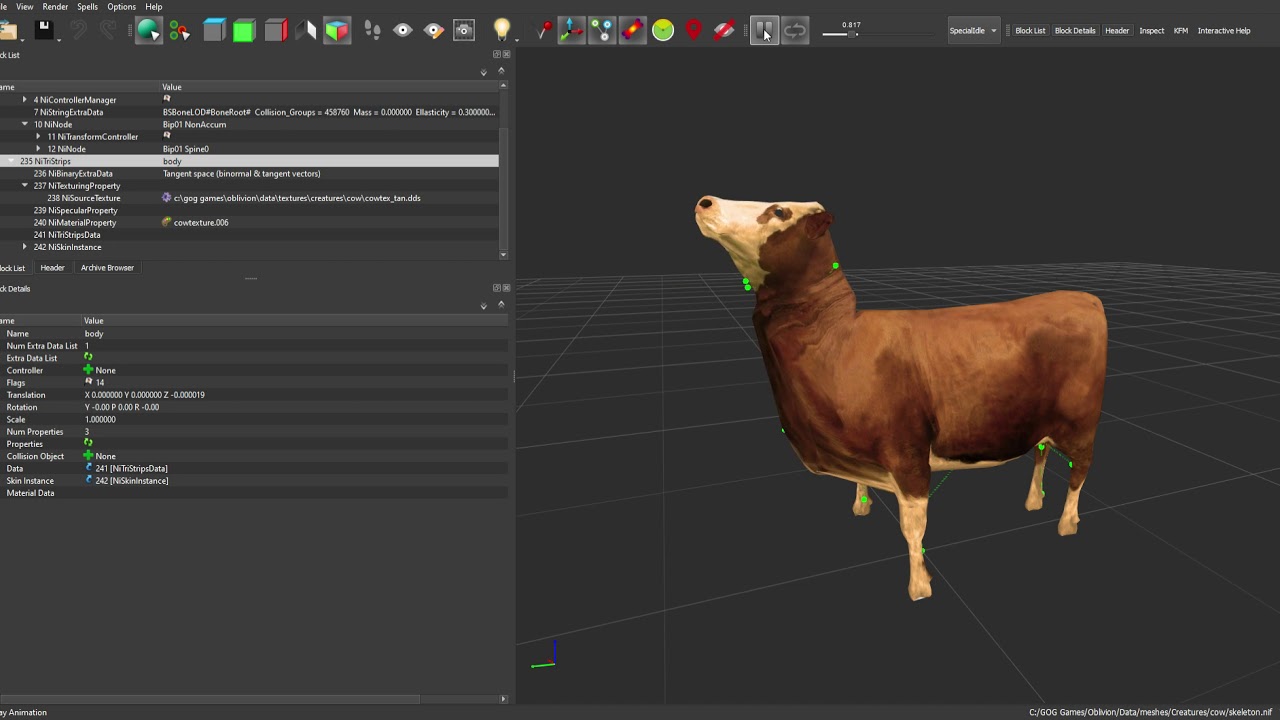Pause the animation playback
Screen dimensions: 1280x720
click(x=764, y=31)
